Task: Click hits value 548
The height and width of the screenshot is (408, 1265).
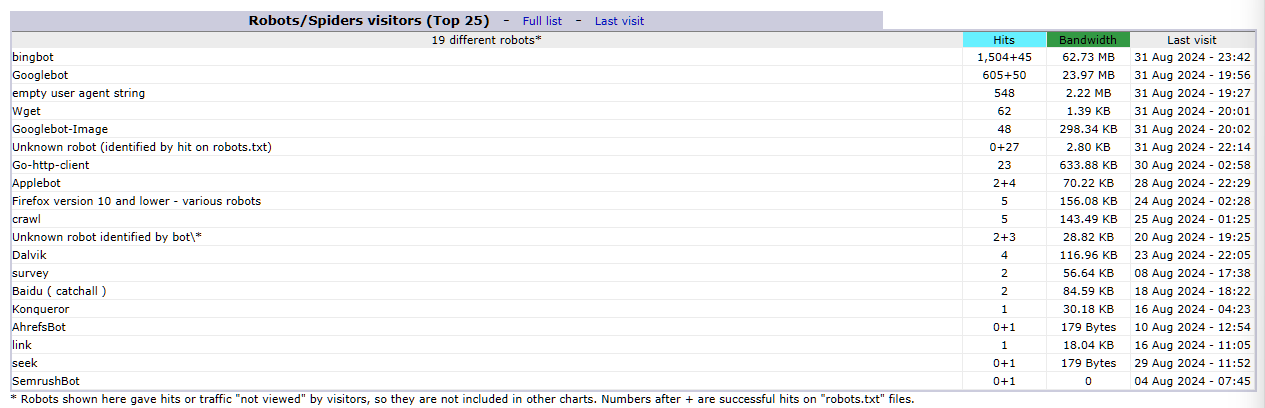Action: 1004,93
